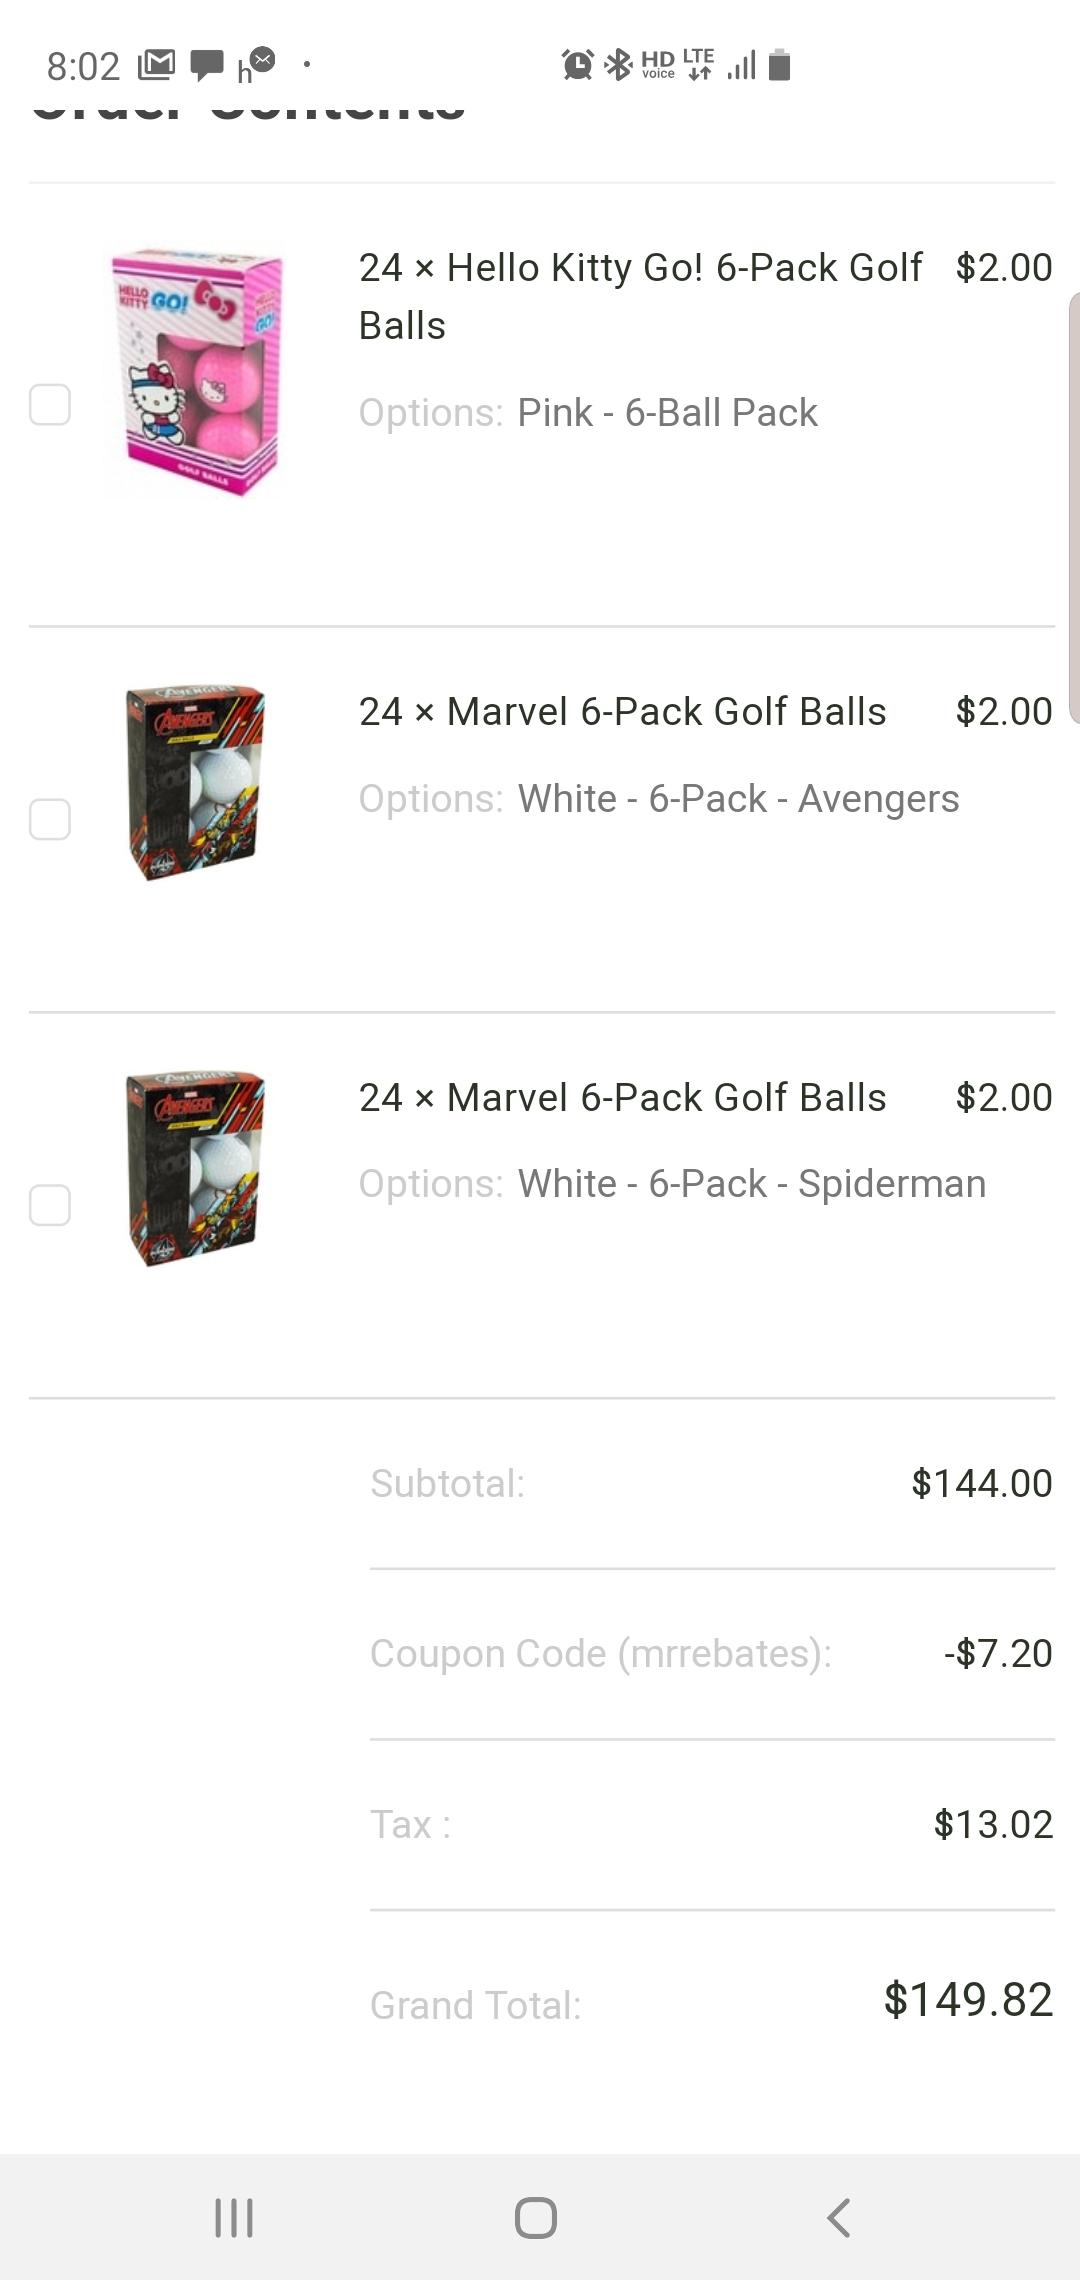
Task: Tap the Gmail notification icon in status bar
Action: [156, 65]
